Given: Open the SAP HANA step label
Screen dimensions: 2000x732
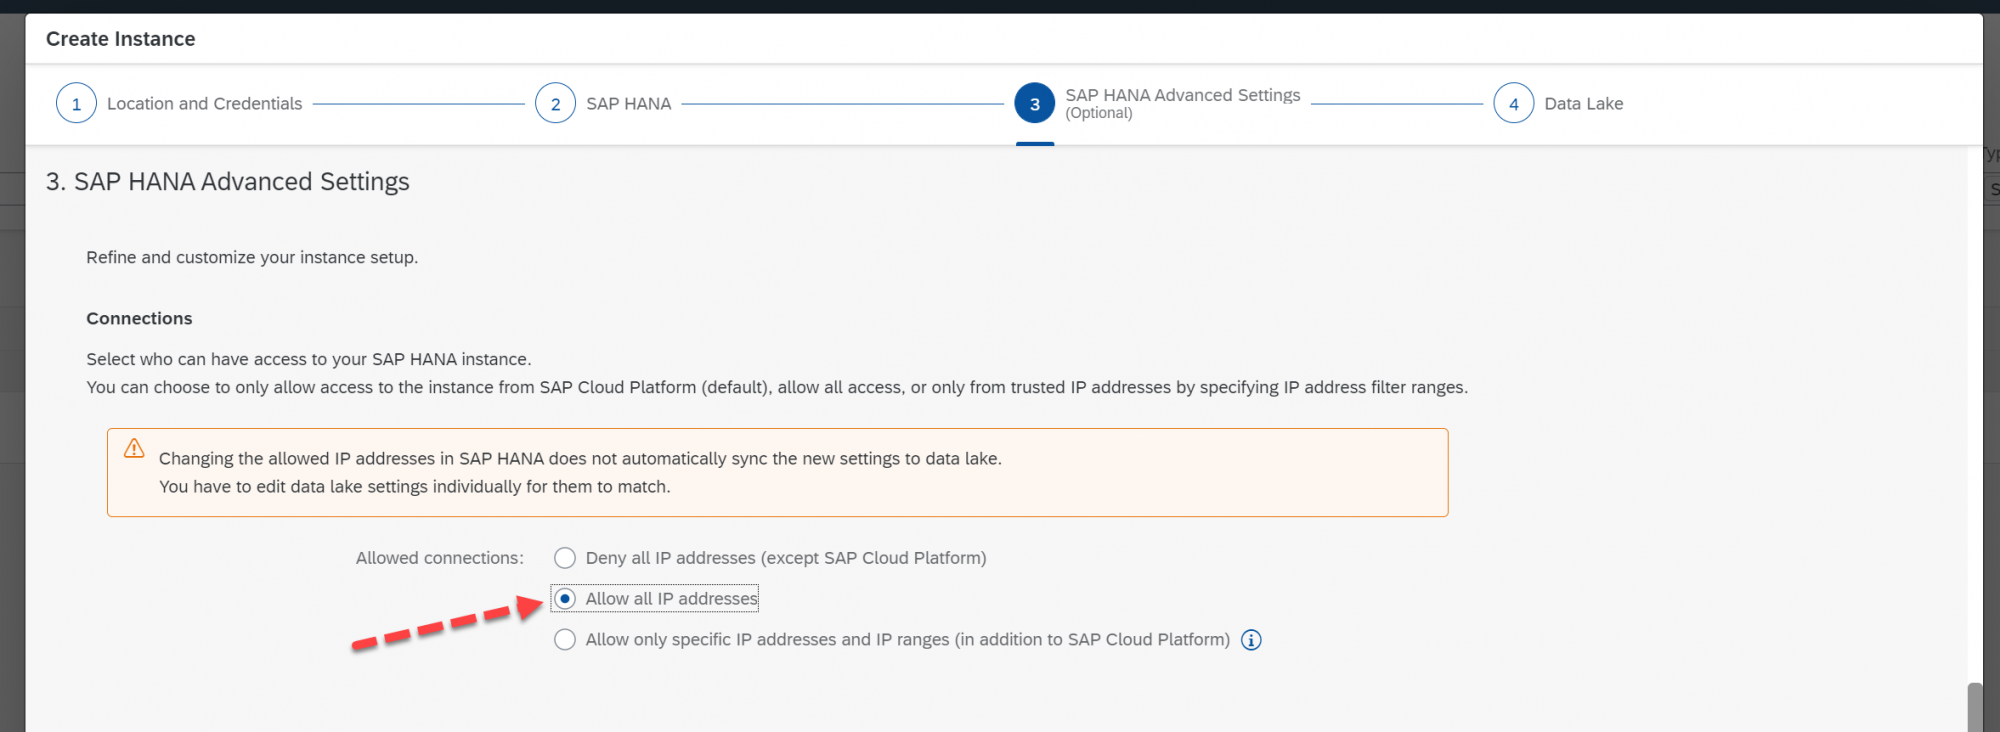Looking at the screenshot, I should [x=628, y=104].
